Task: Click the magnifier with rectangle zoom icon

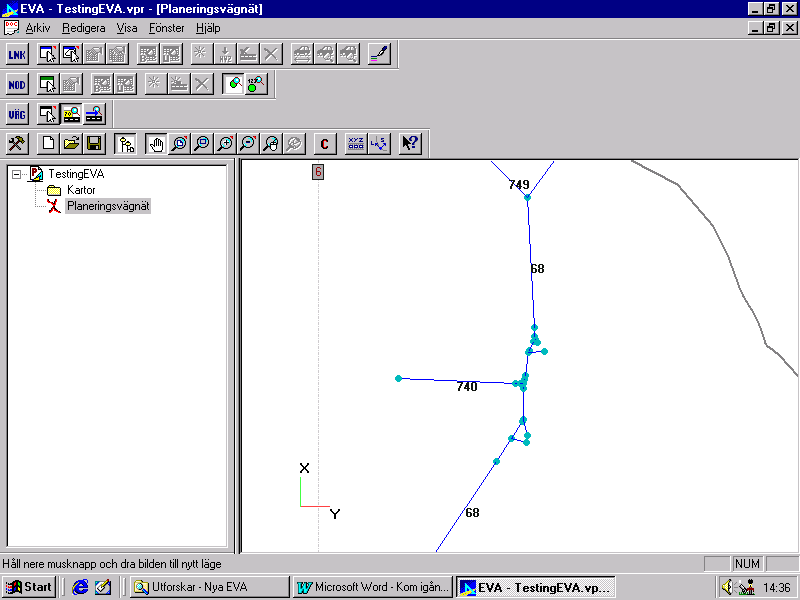Action: [202, 144]
